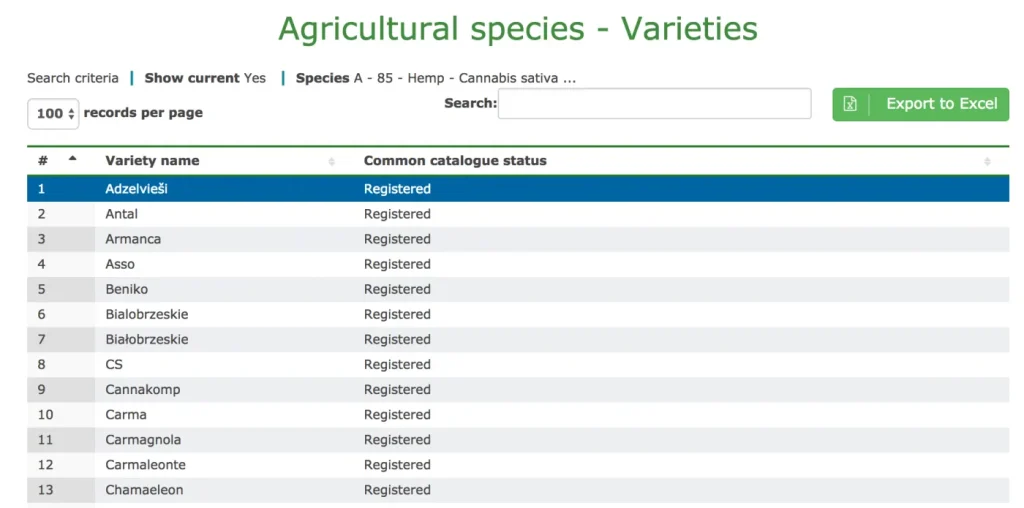The image size is (1024, 508).
Task: Click the Excel icon on the export button
Action: 850,104
